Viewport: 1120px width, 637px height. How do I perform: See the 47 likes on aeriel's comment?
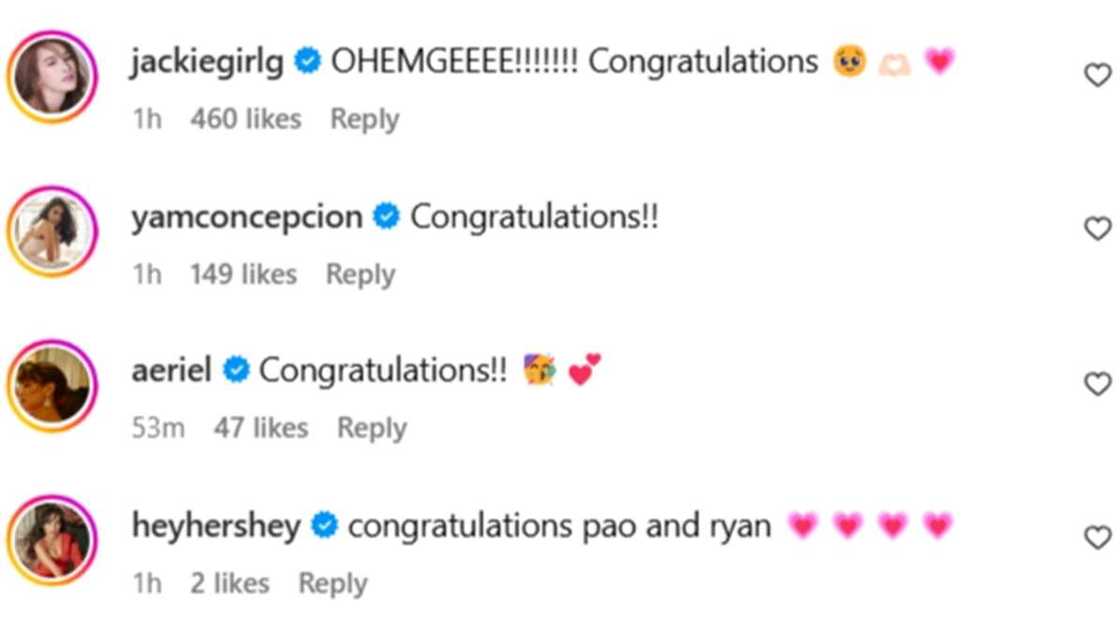point(260,428)
